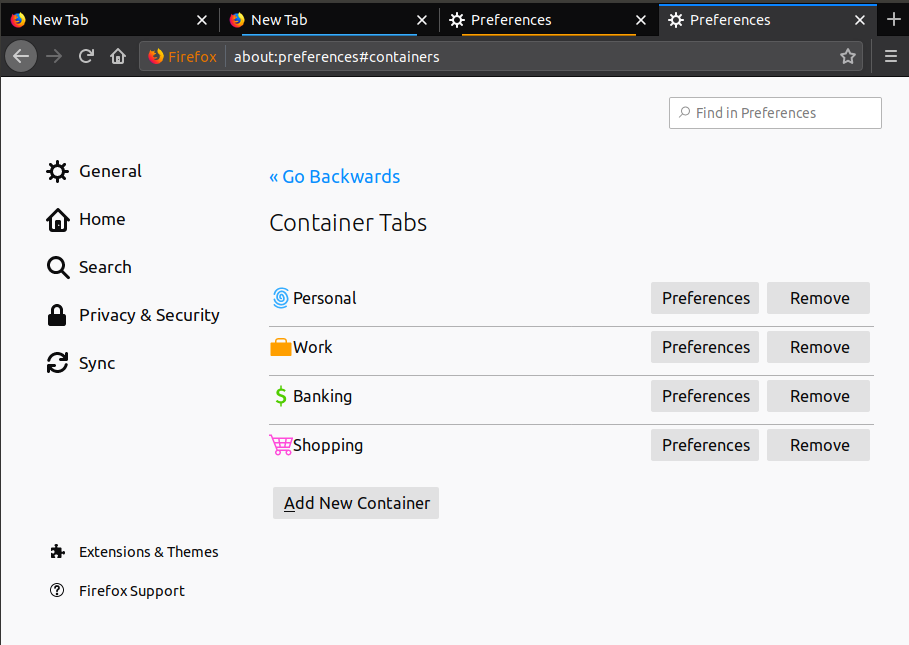Click the Banking container dollar icon
The width and height of the screenshot is (909, 645).
pyautogui.click(x=279, y=396)
